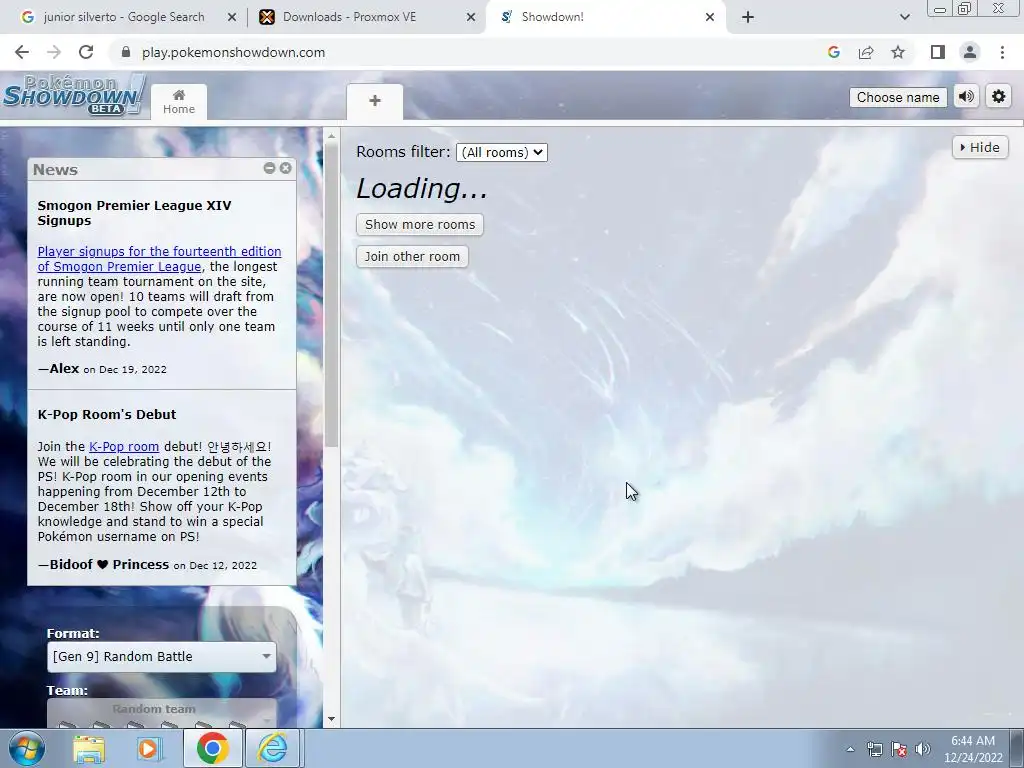Click Smogon Premier League XIV Signups heading

pos(135,213)
